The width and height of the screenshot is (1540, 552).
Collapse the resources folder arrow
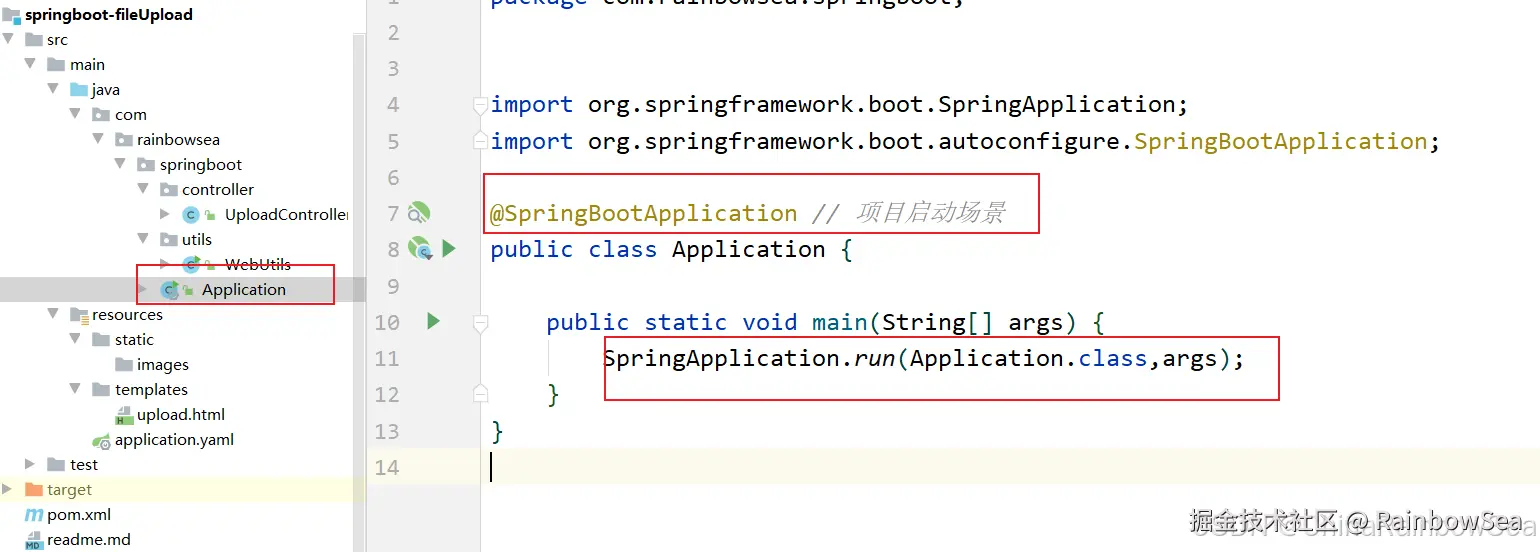click(x=53, y=315)
